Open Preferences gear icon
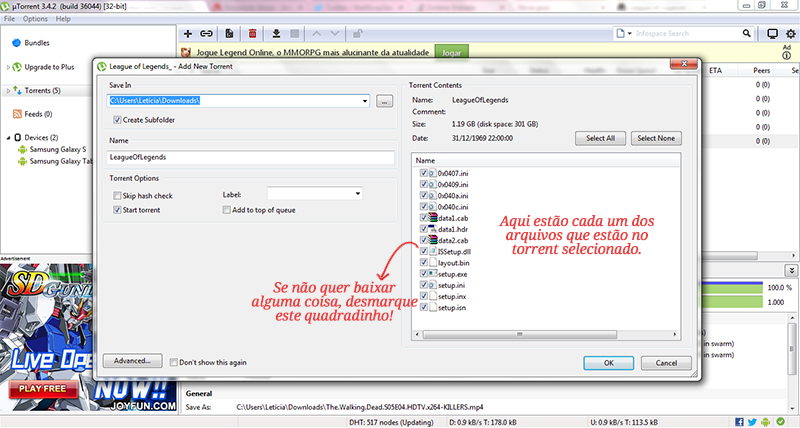The width and height of the screenshot is (800, 428). (791, 34)
